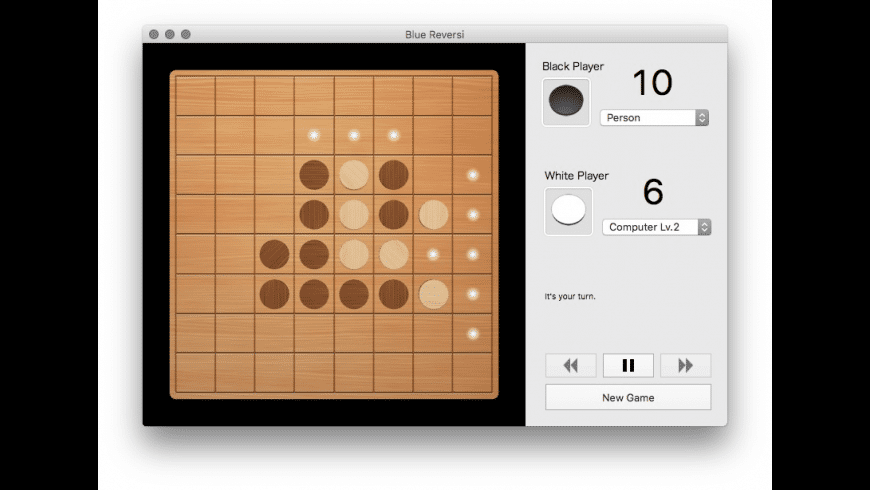This screenshot has width=870, height=490.
Task: Click the empty top-left corner board square
Action: [x=195, y=95]
